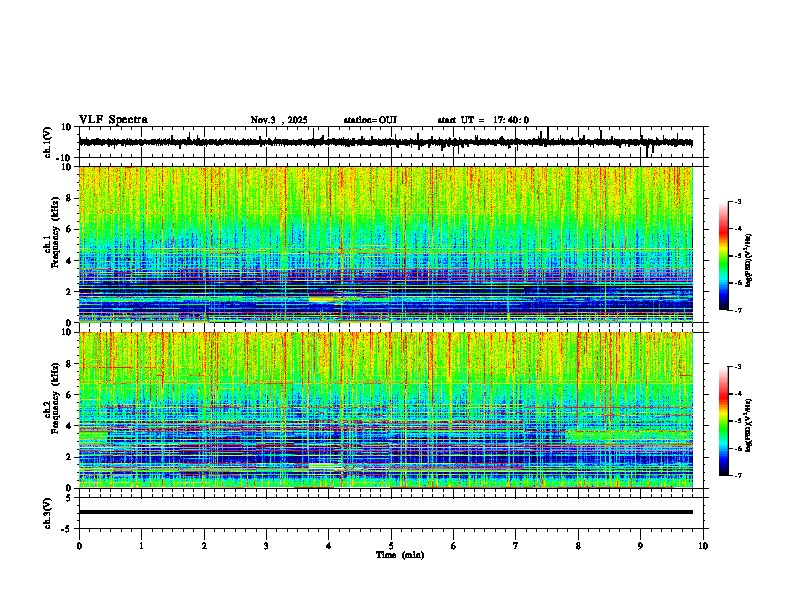Click the ch.2 color bar "-6" label
792x612 pixels.
(737, 448)
